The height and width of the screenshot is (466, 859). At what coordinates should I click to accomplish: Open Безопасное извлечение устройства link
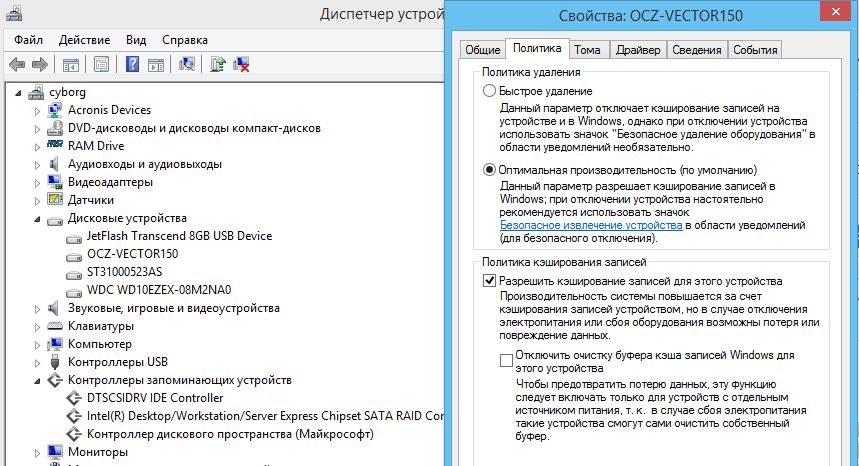[591, 225]
